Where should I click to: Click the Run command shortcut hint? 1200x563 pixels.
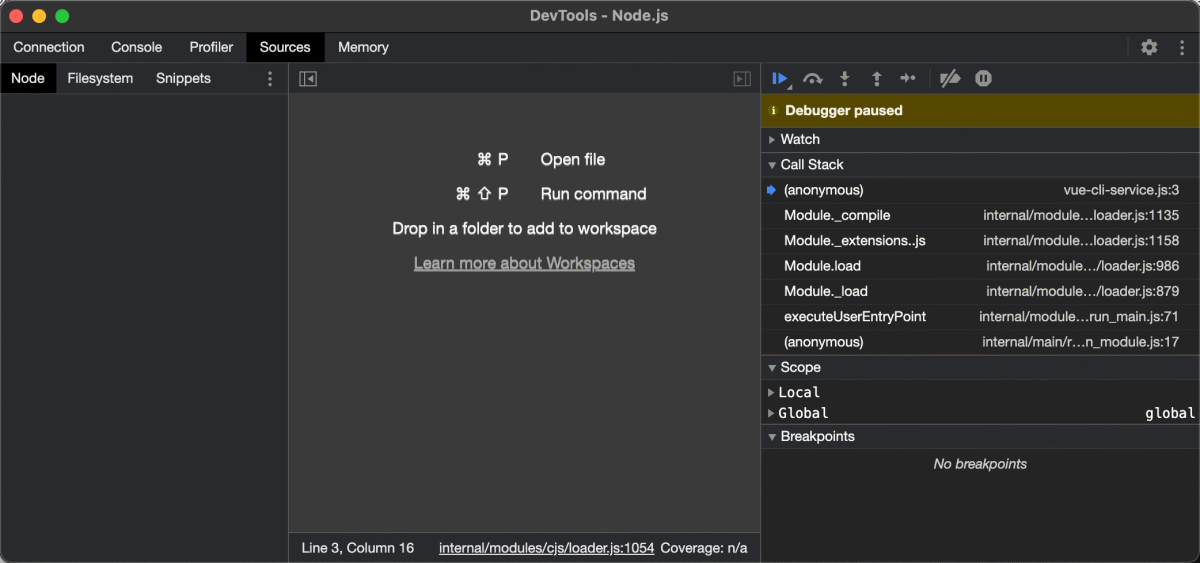tap(551, 194)
